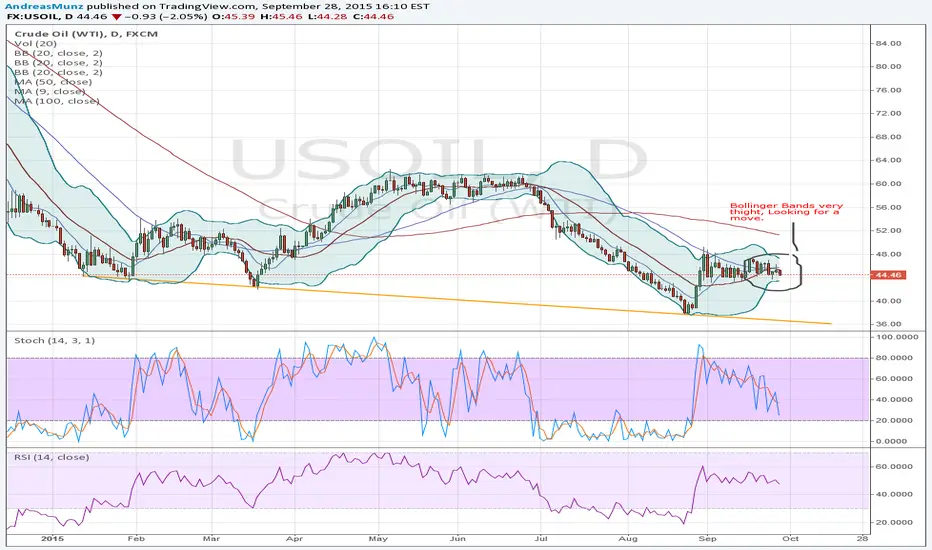
Task: Select the MA (50, close) indicator label
Action: pyautogui.click(x=53, y=82)
